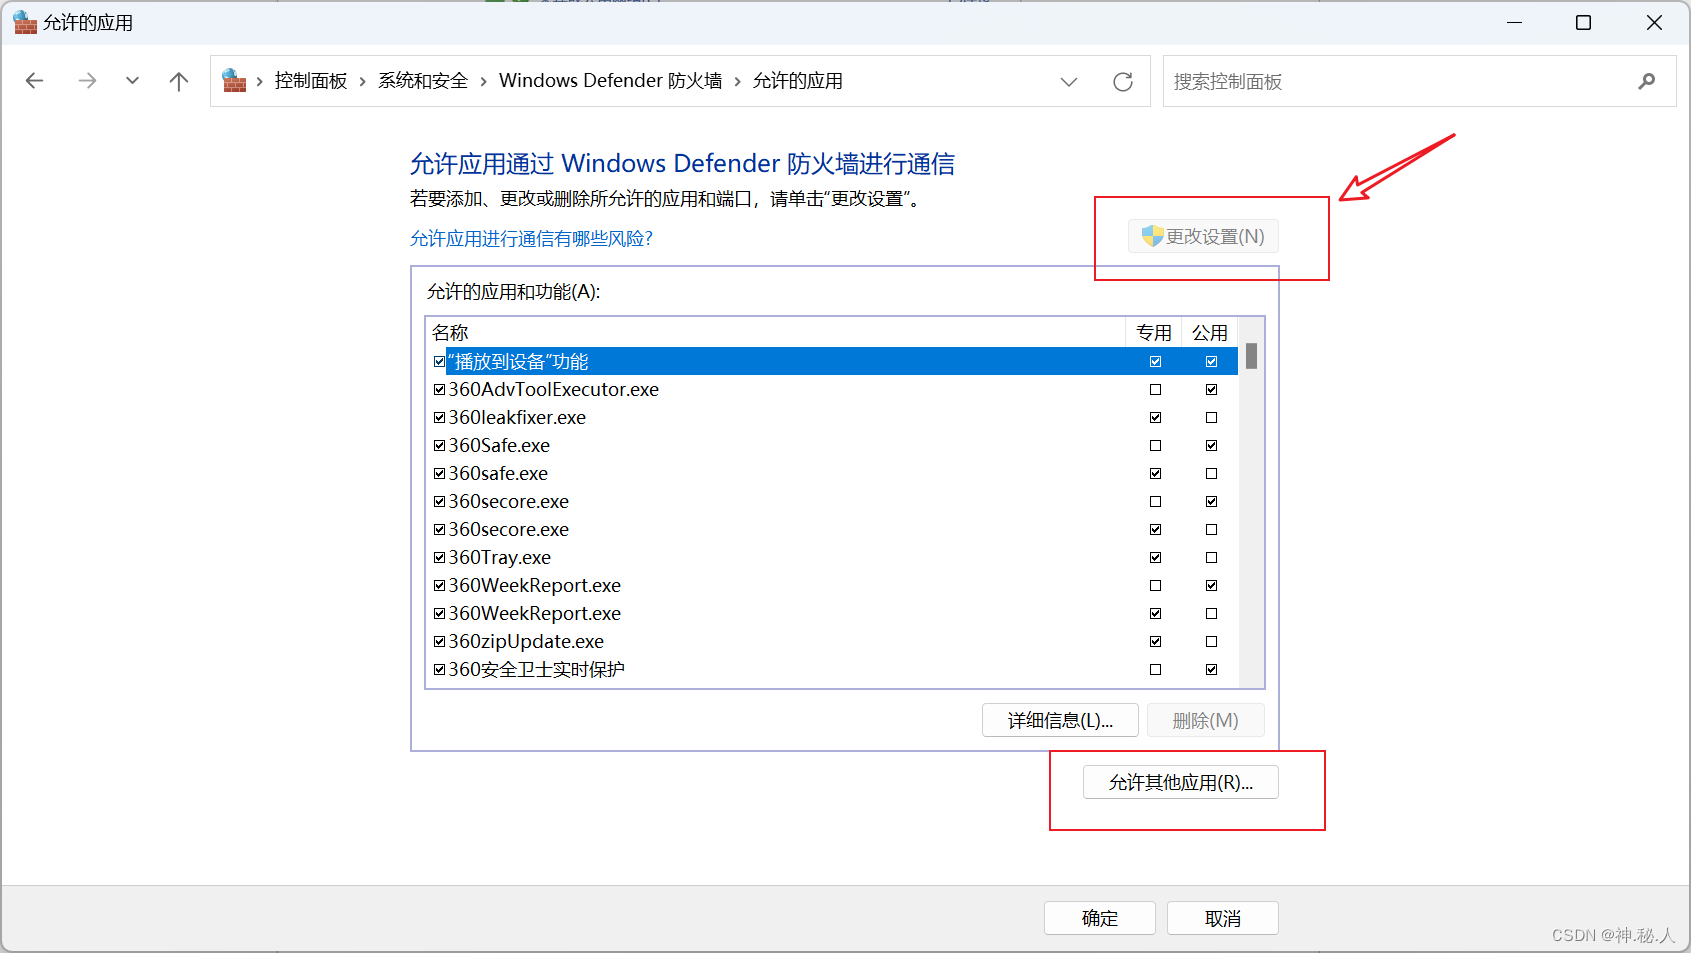The image size is (1691, 953).
Task: Expand chevron after 控制面板 breadcrumb
Action: pyautogui.click(x=362, y=81)
